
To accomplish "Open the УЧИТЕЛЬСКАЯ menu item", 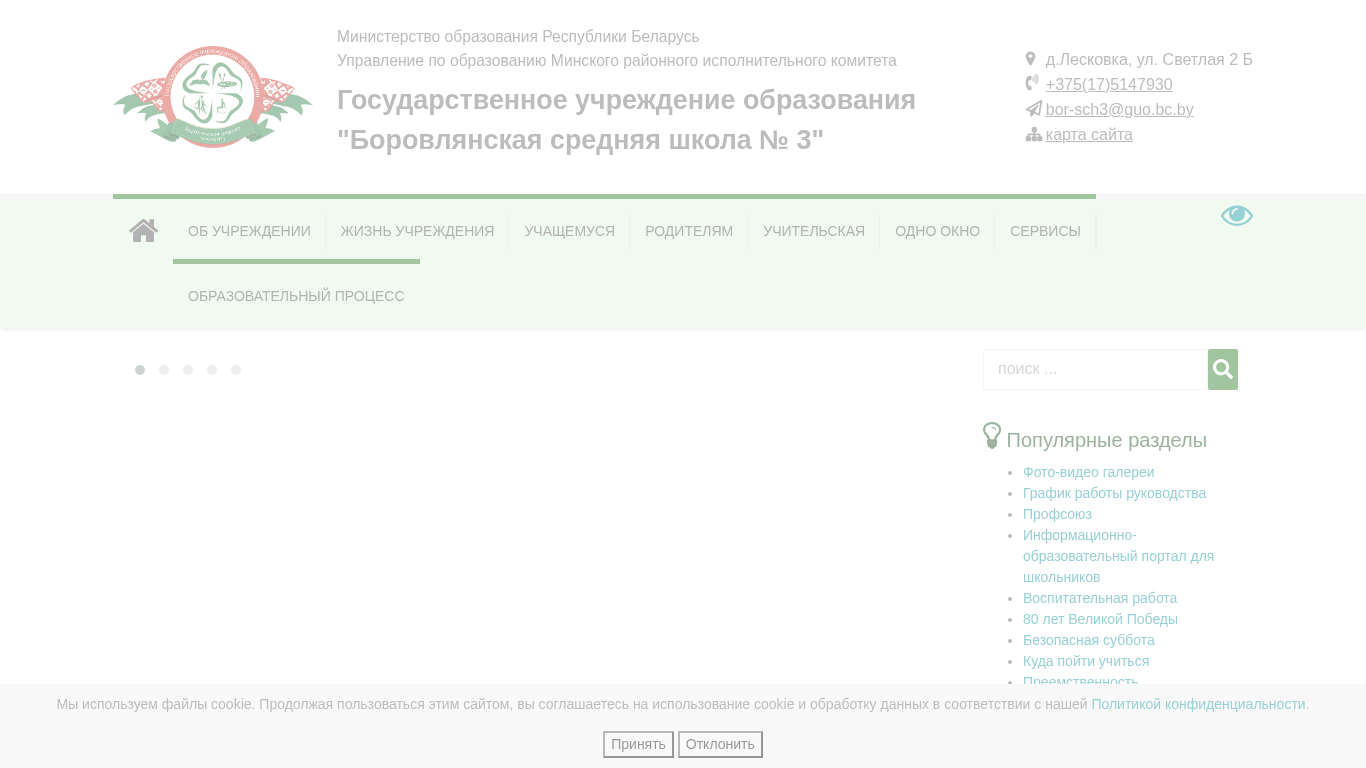I will (x=813, y=231).
